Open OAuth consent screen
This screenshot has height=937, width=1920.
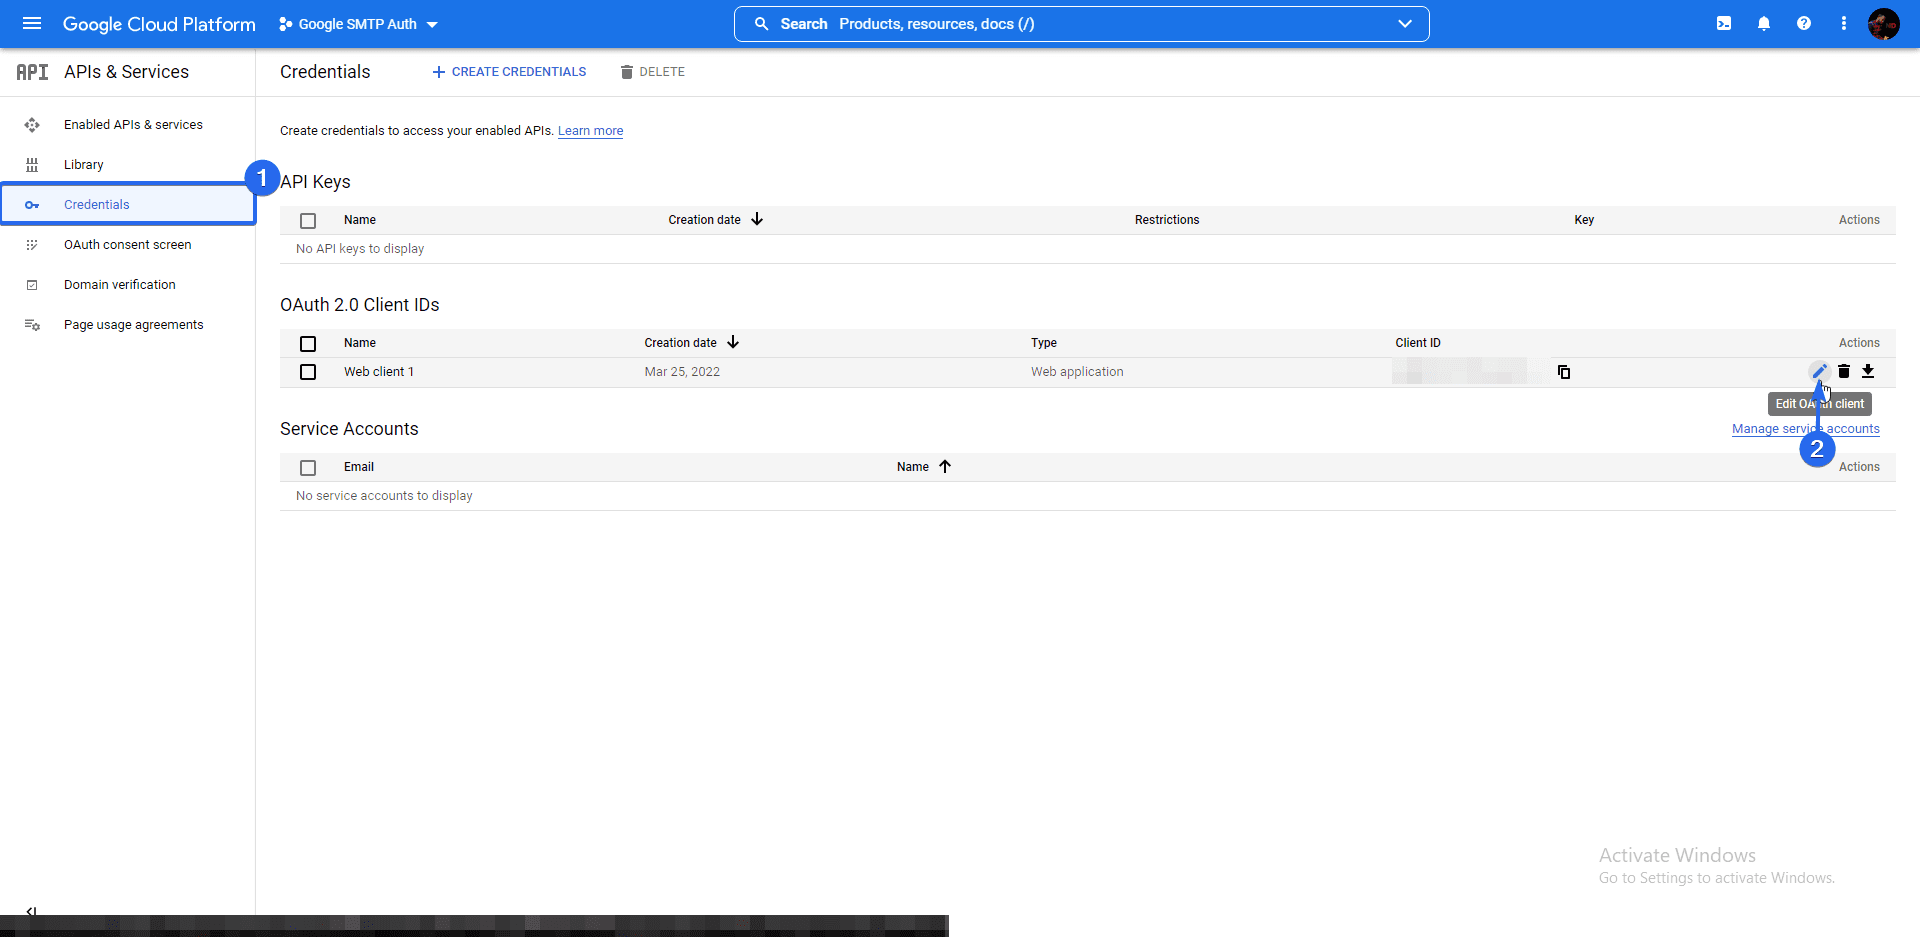pos(127,245)
